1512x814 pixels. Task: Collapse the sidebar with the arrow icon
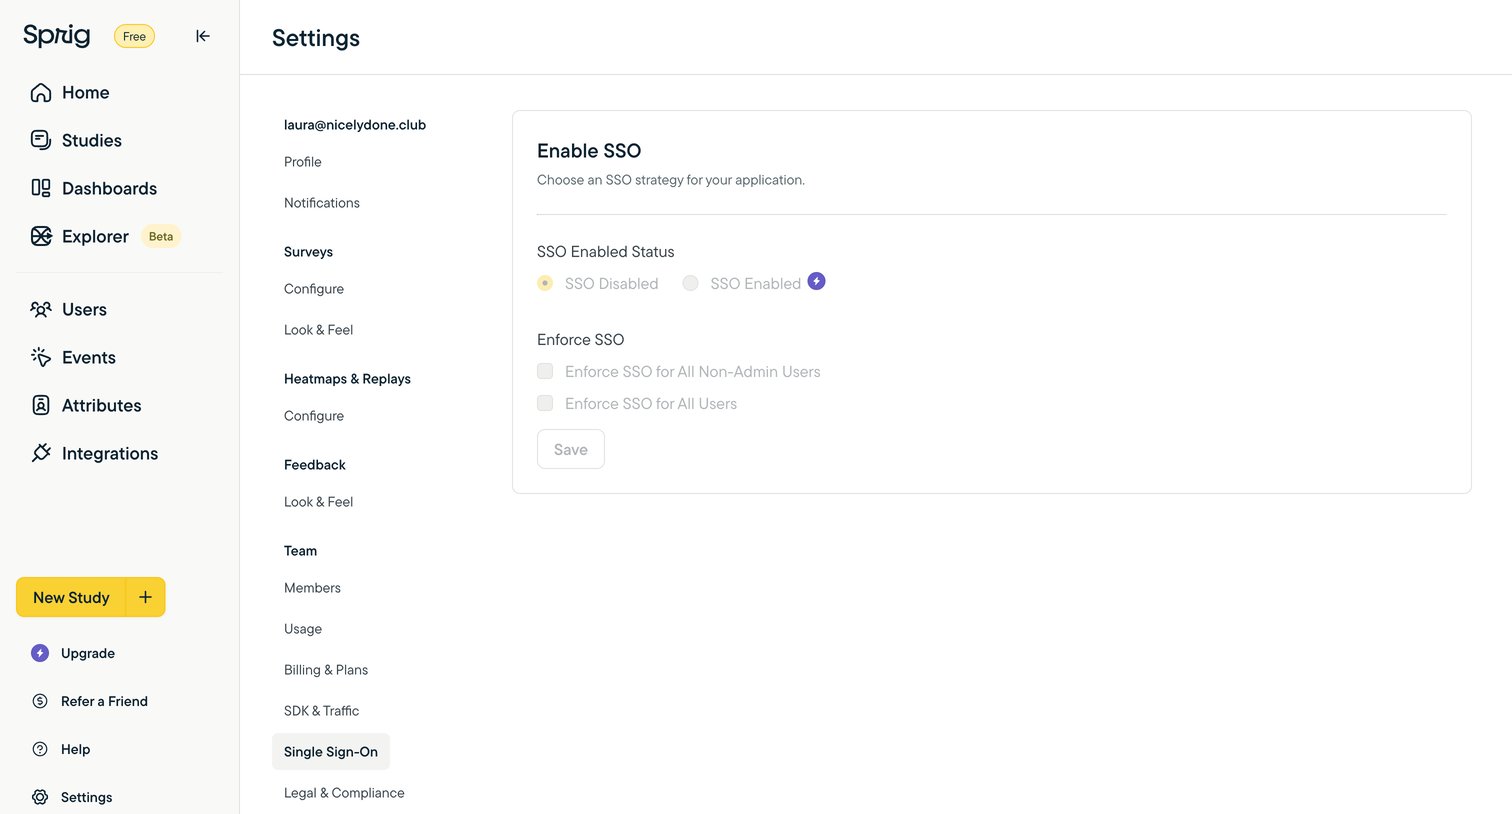[203, 36]
